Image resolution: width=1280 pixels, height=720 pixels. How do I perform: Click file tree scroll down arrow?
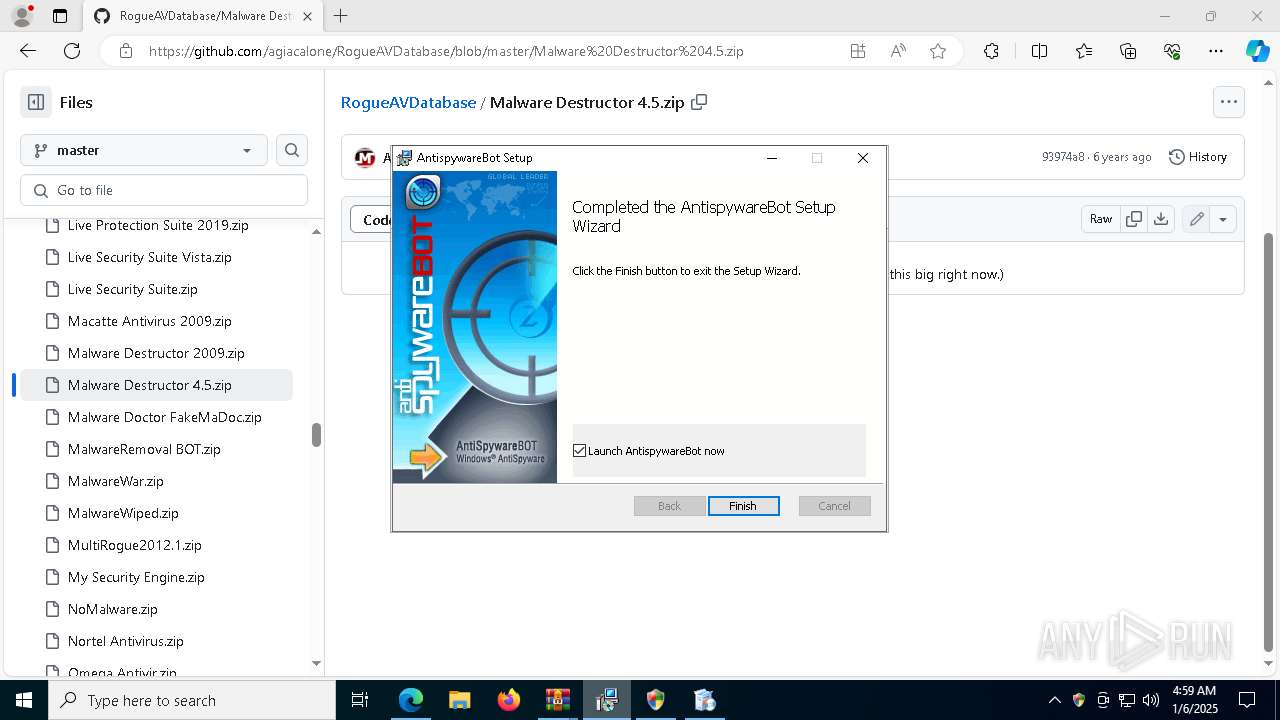(317, 663)
